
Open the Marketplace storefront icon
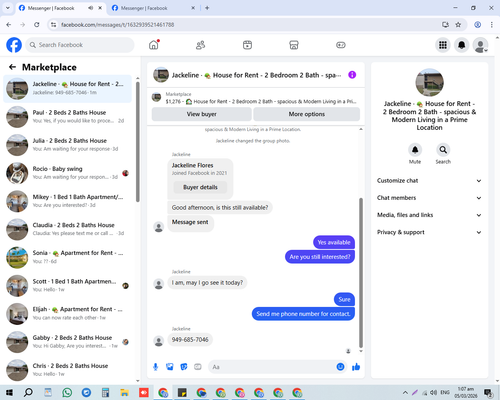click(x=294, y=45)
